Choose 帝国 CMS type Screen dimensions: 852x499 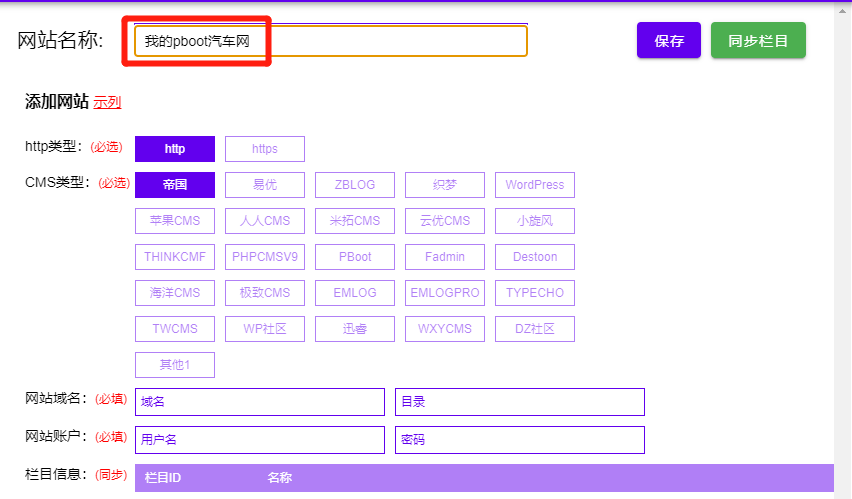(x=175, y=185)
